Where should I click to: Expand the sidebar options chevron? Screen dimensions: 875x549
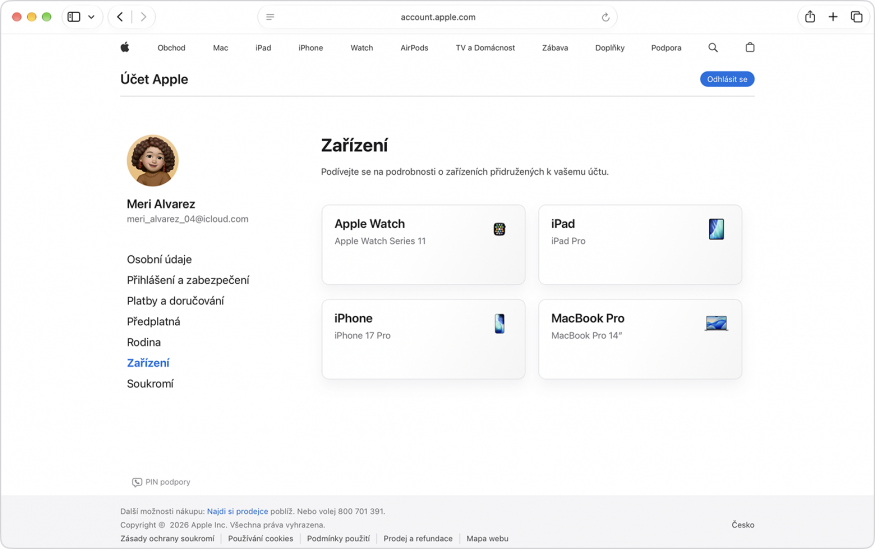[x=91, y=17]
